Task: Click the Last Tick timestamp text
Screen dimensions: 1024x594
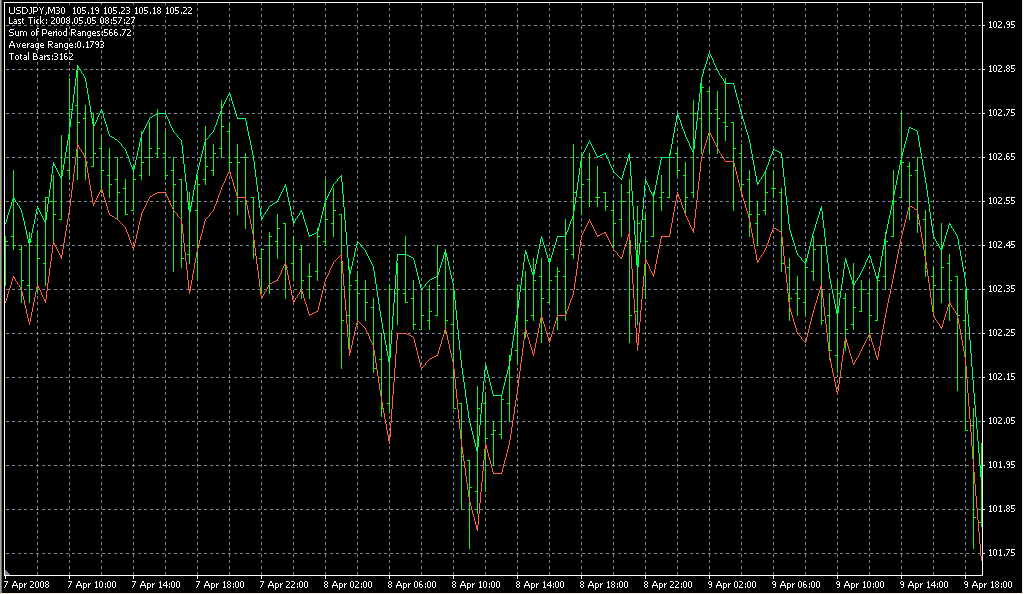Action: coord(71,21)
